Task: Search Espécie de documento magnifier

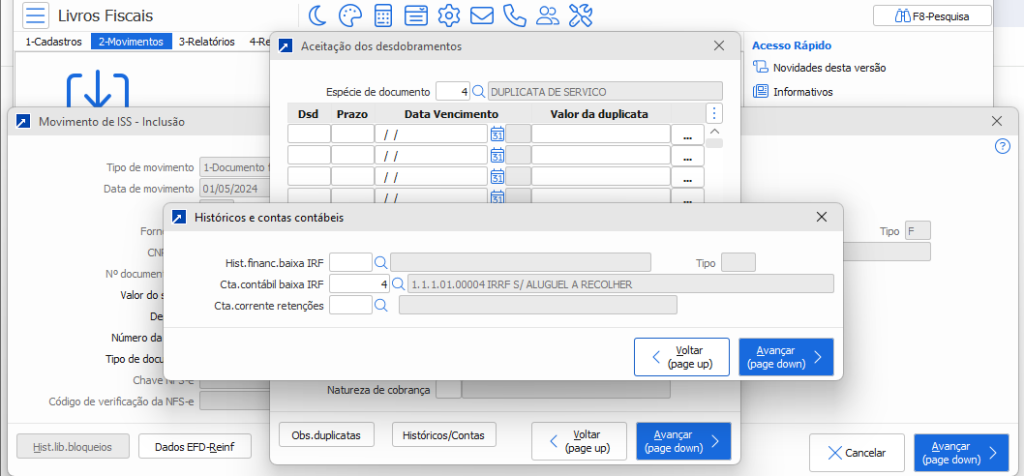Action: (x=478, y=91)
